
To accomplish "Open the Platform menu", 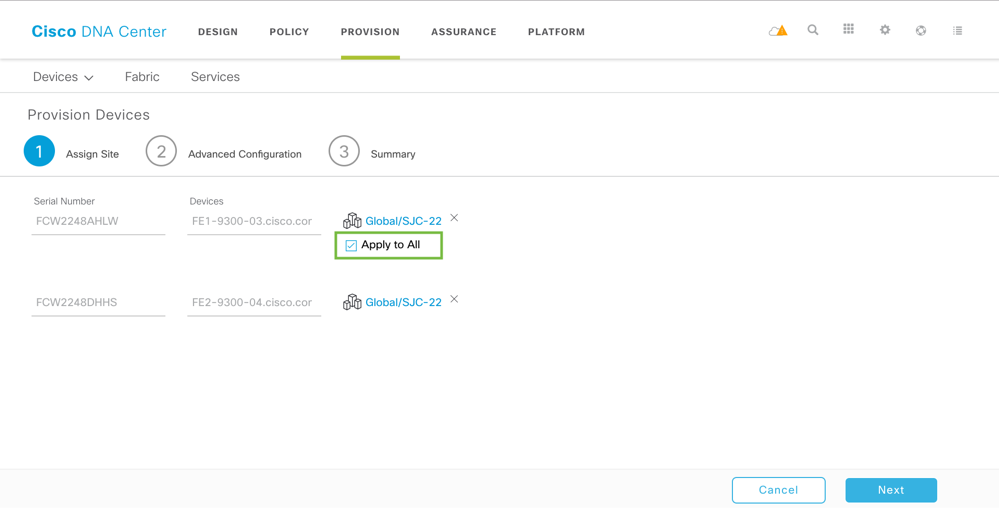I will point(556,32).
